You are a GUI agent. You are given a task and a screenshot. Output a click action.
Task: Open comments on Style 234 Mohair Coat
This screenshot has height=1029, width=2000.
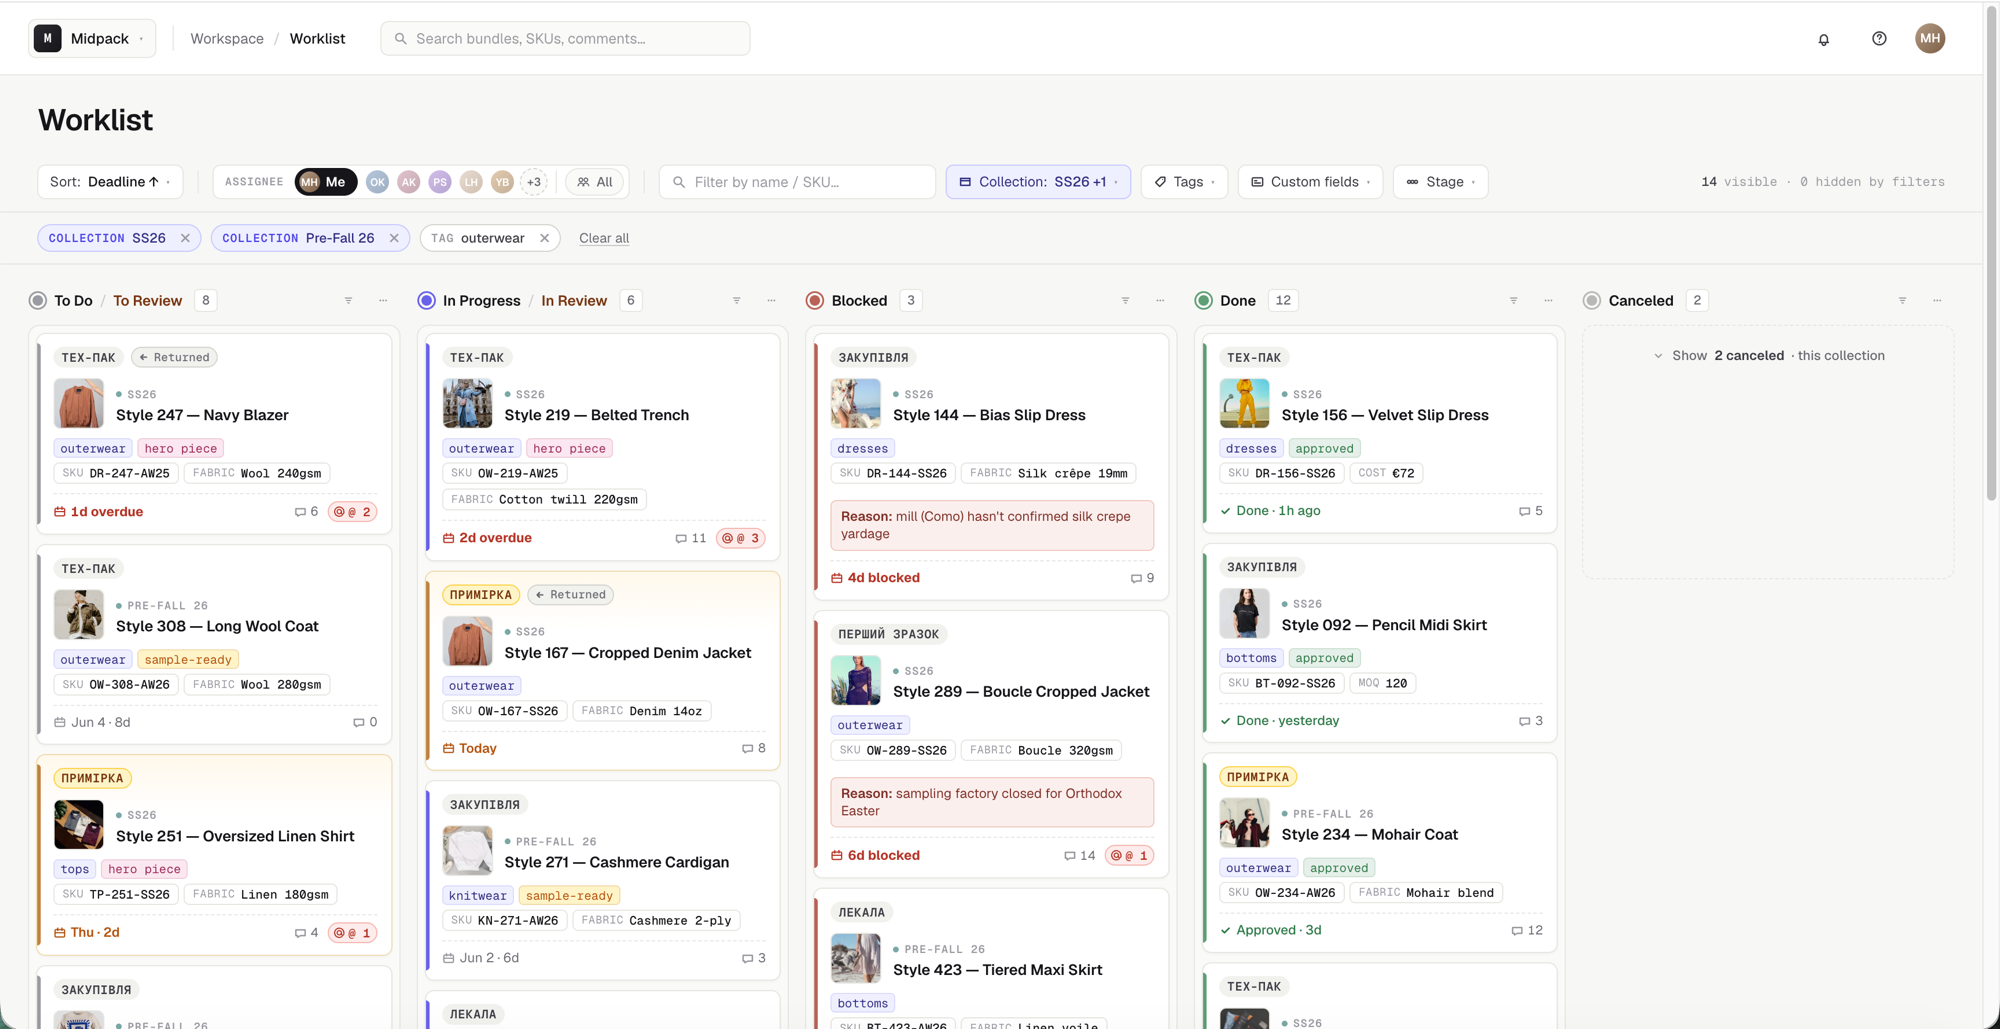(1527, 930)
